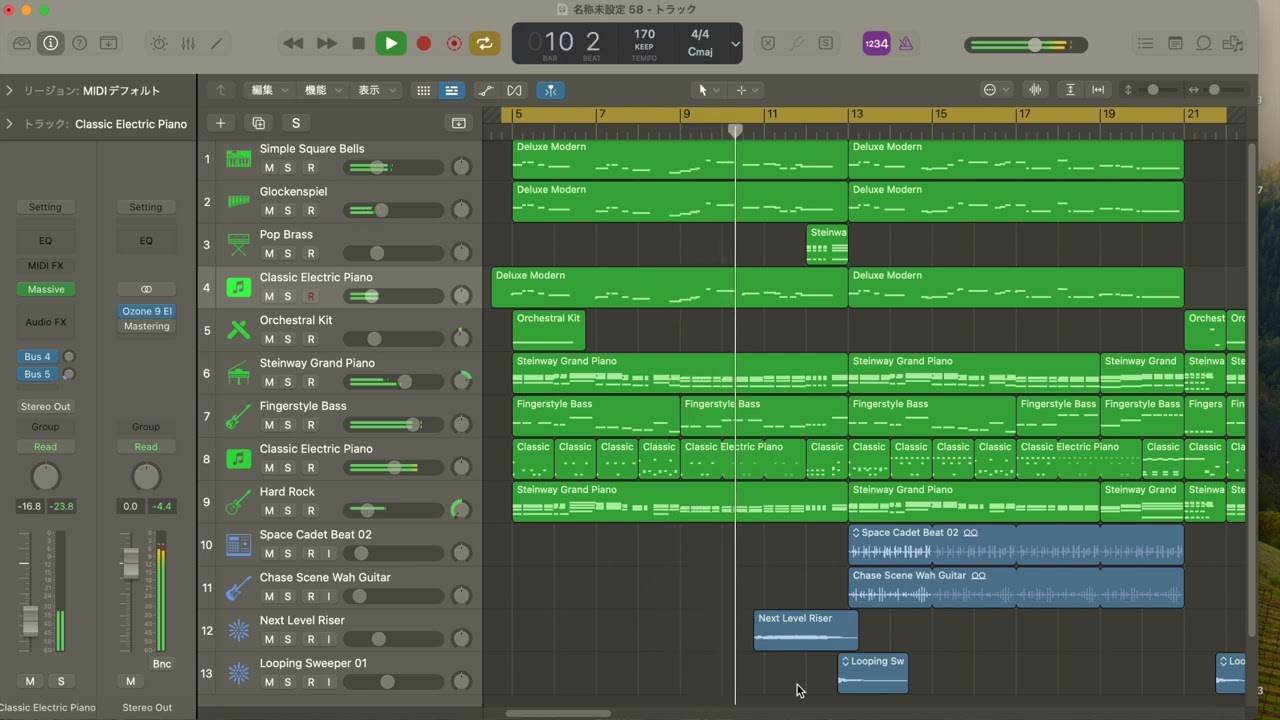Click the Next Level Riser track icon

pos(238,631)
